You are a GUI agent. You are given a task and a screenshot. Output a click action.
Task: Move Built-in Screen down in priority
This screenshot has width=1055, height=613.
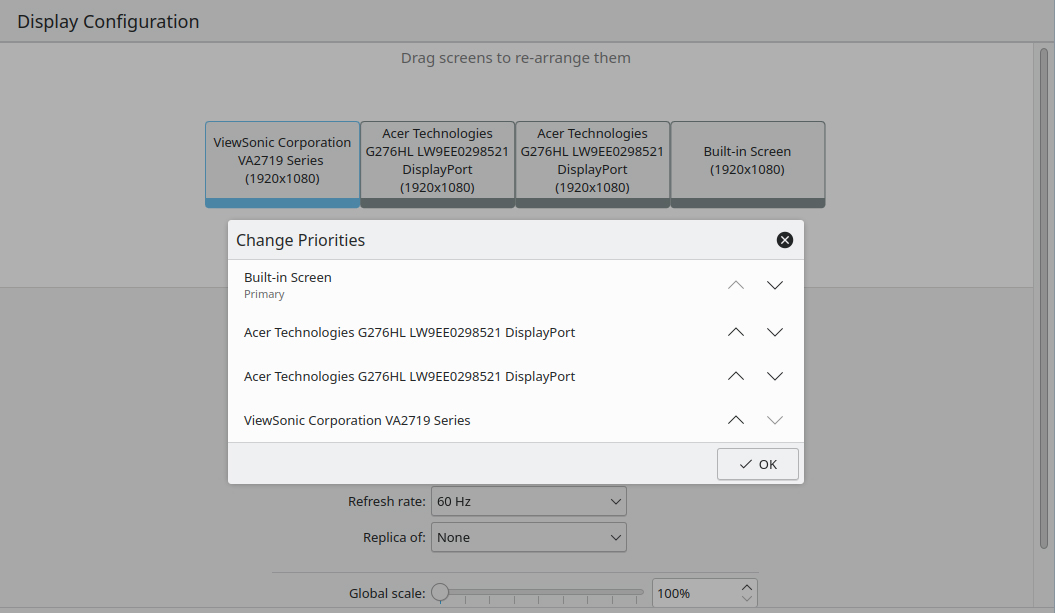coord(775,285)
